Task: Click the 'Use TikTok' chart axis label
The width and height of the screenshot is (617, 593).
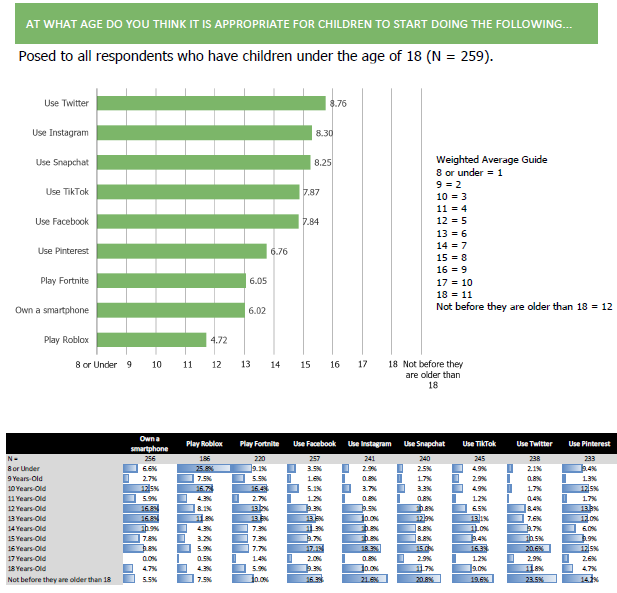Action: pos(67,192)
